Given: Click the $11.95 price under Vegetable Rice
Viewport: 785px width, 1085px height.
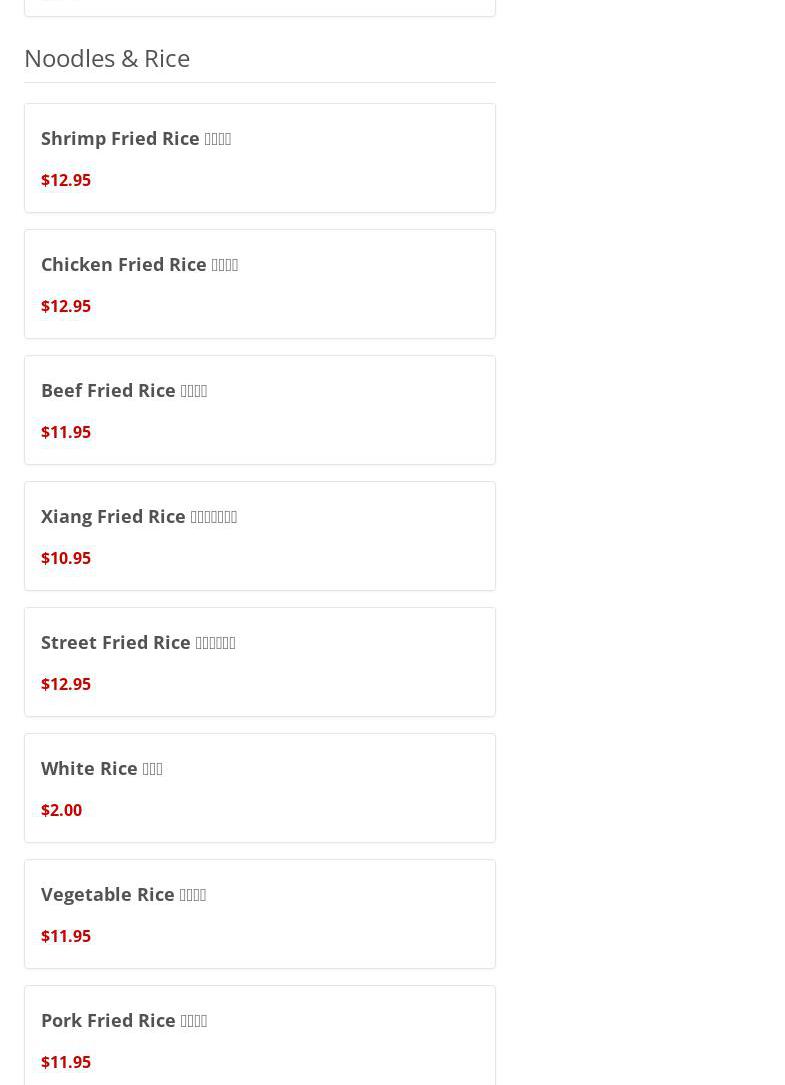Looking at the screenshot, I should tap(66, 936).
